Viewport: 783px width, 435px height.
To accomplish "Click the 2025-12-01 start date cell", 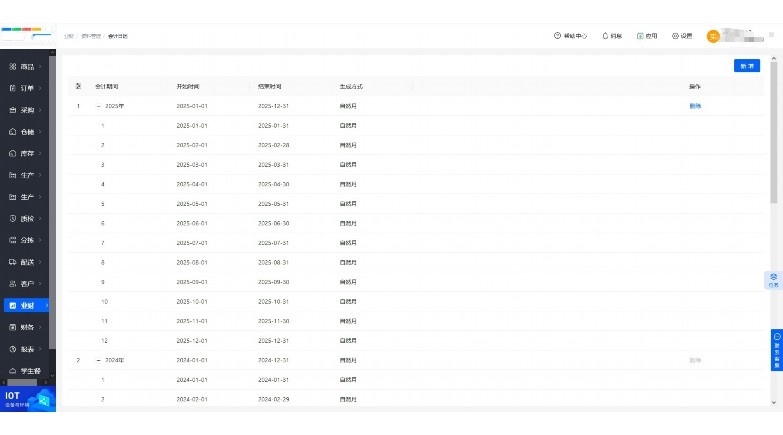I will coord(192,341).
